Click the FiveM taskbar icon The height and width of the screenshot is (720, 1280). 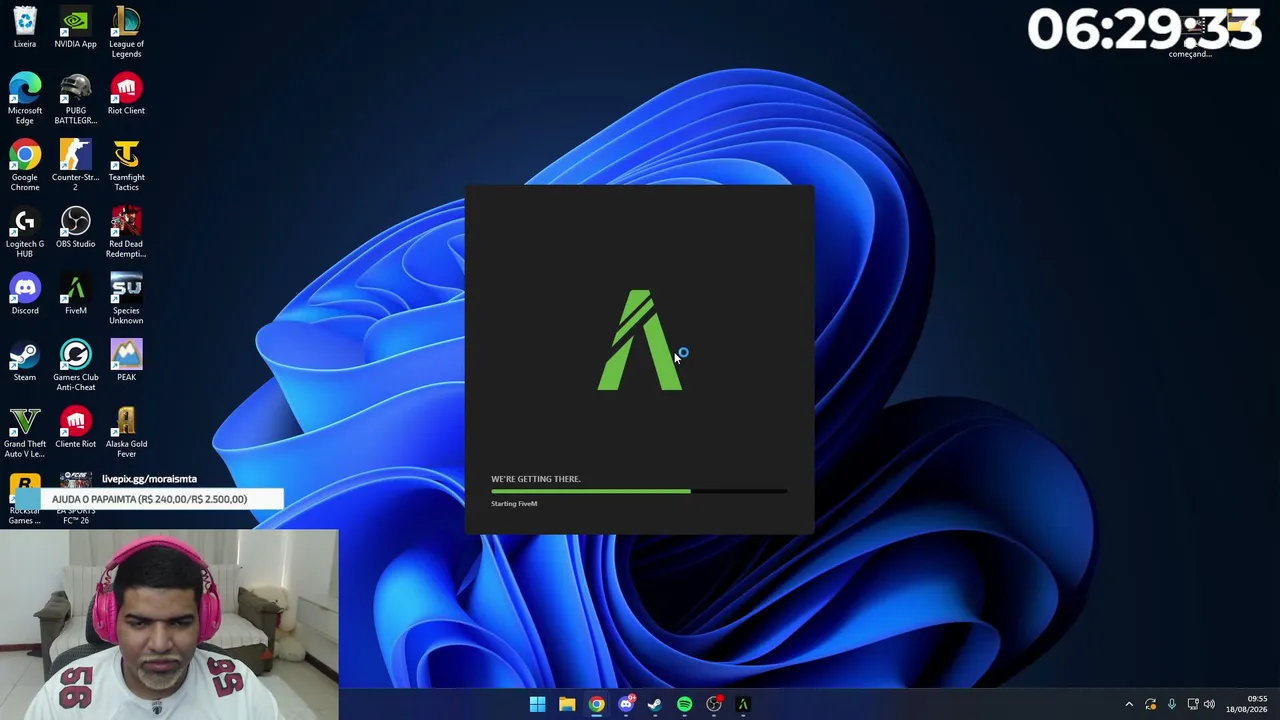[x=743, y=704]
